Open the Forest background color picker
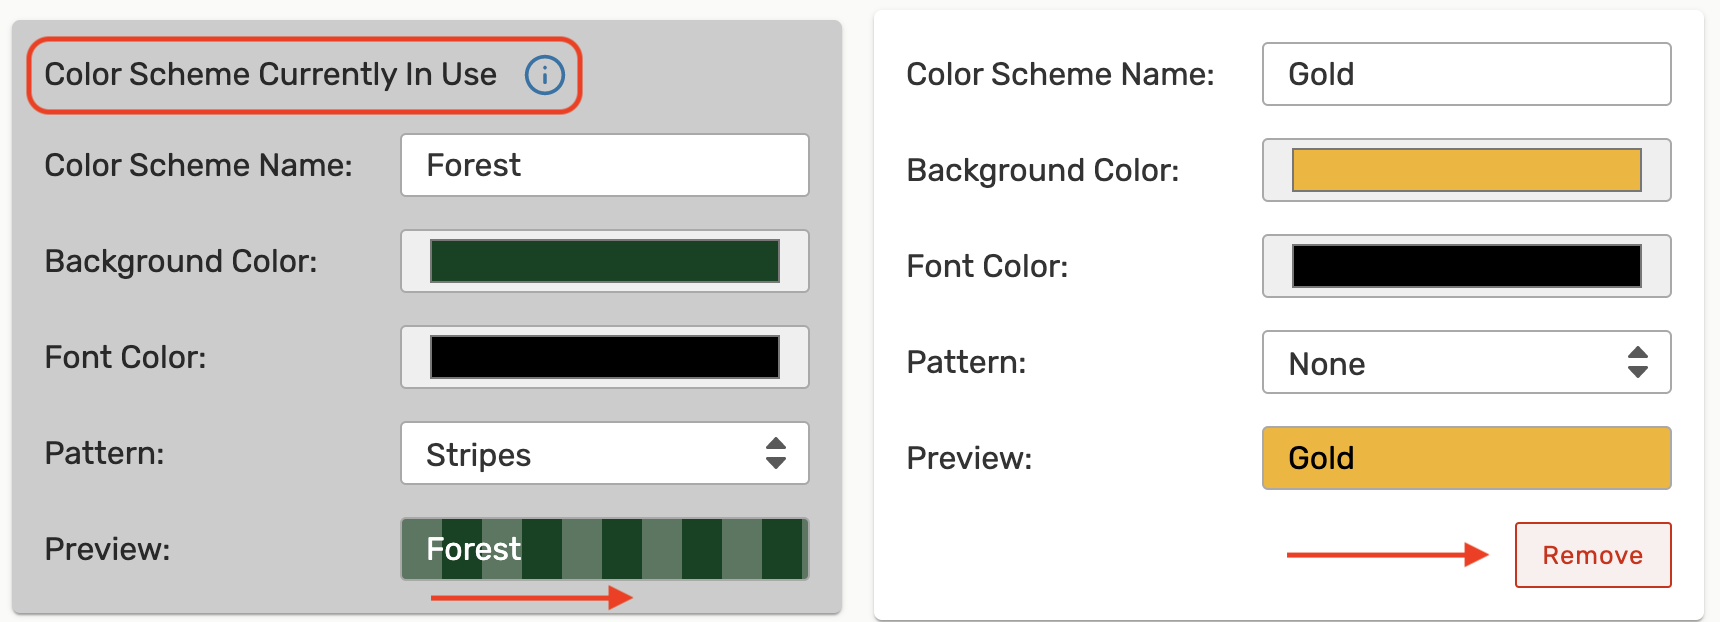The width and height of the screenshot is (1720, 622). (605, 261)
